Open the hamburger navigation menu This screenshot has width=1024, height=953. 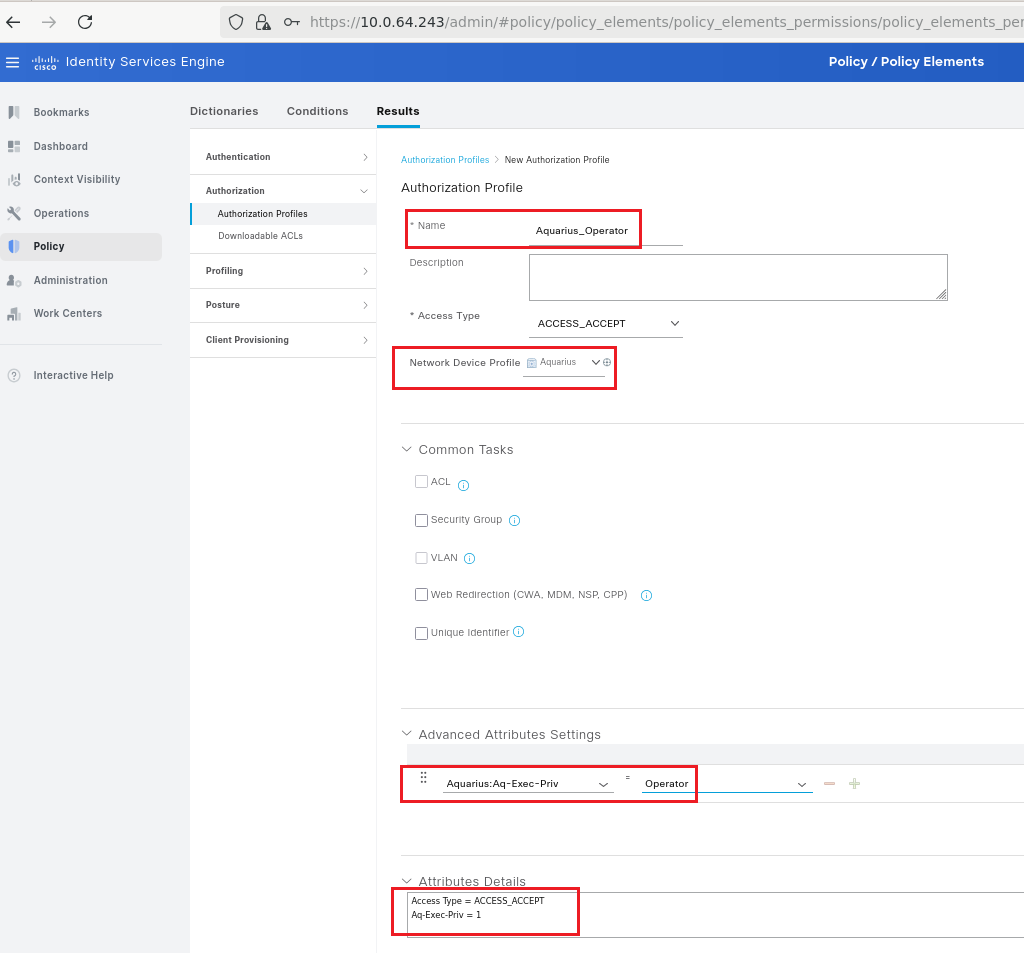click(x=12, y=62)
